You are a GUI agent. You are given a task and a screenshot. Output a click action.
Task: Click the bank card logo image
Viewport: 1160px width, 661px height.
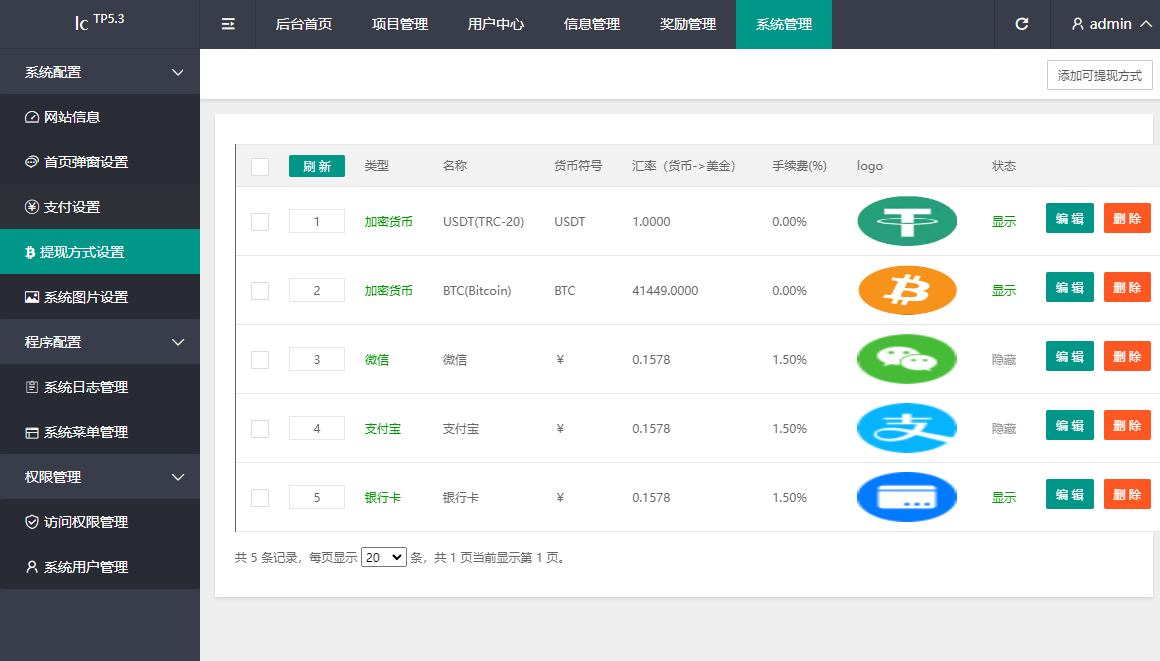[907, 497]
